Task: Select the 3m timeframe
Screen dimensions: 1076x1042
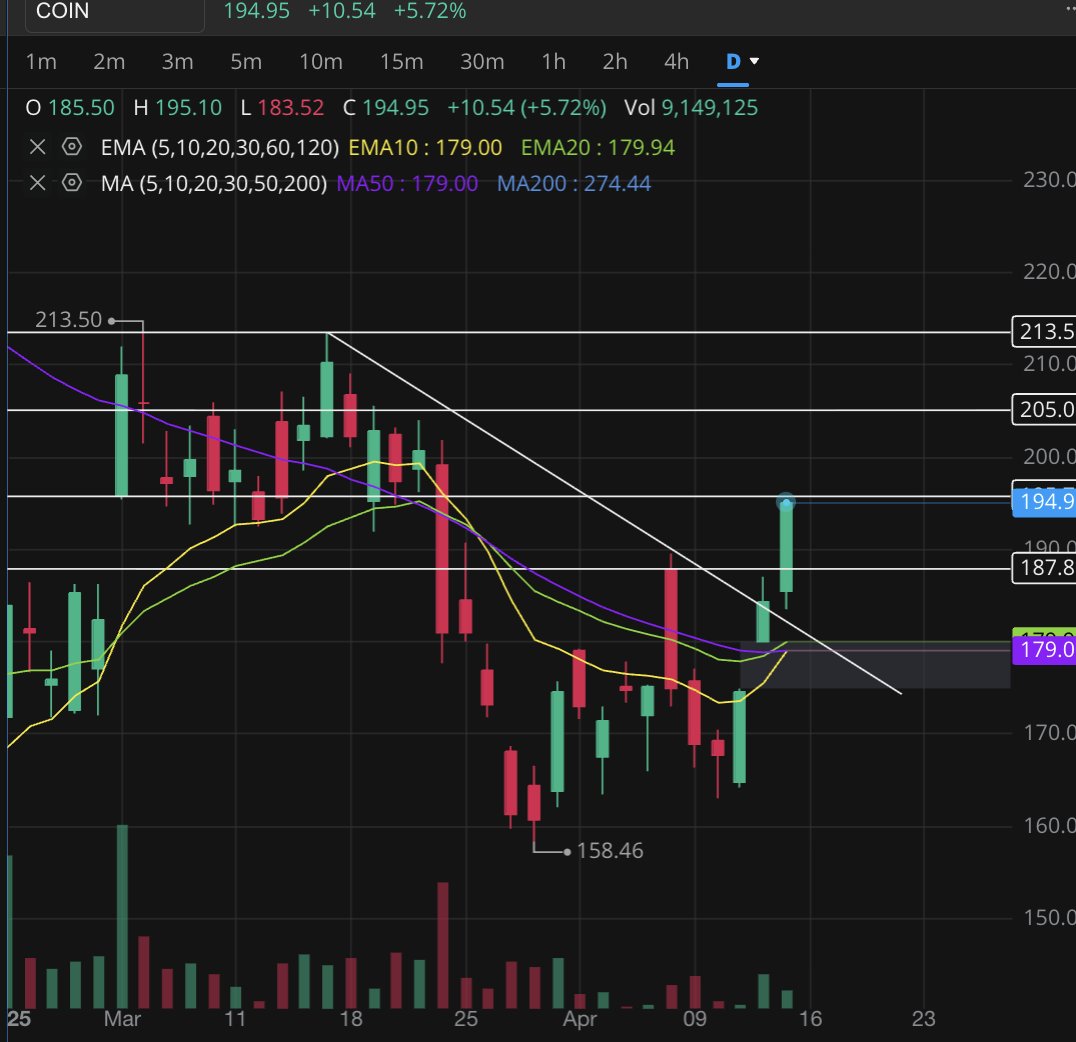Action: click(177, 62)
